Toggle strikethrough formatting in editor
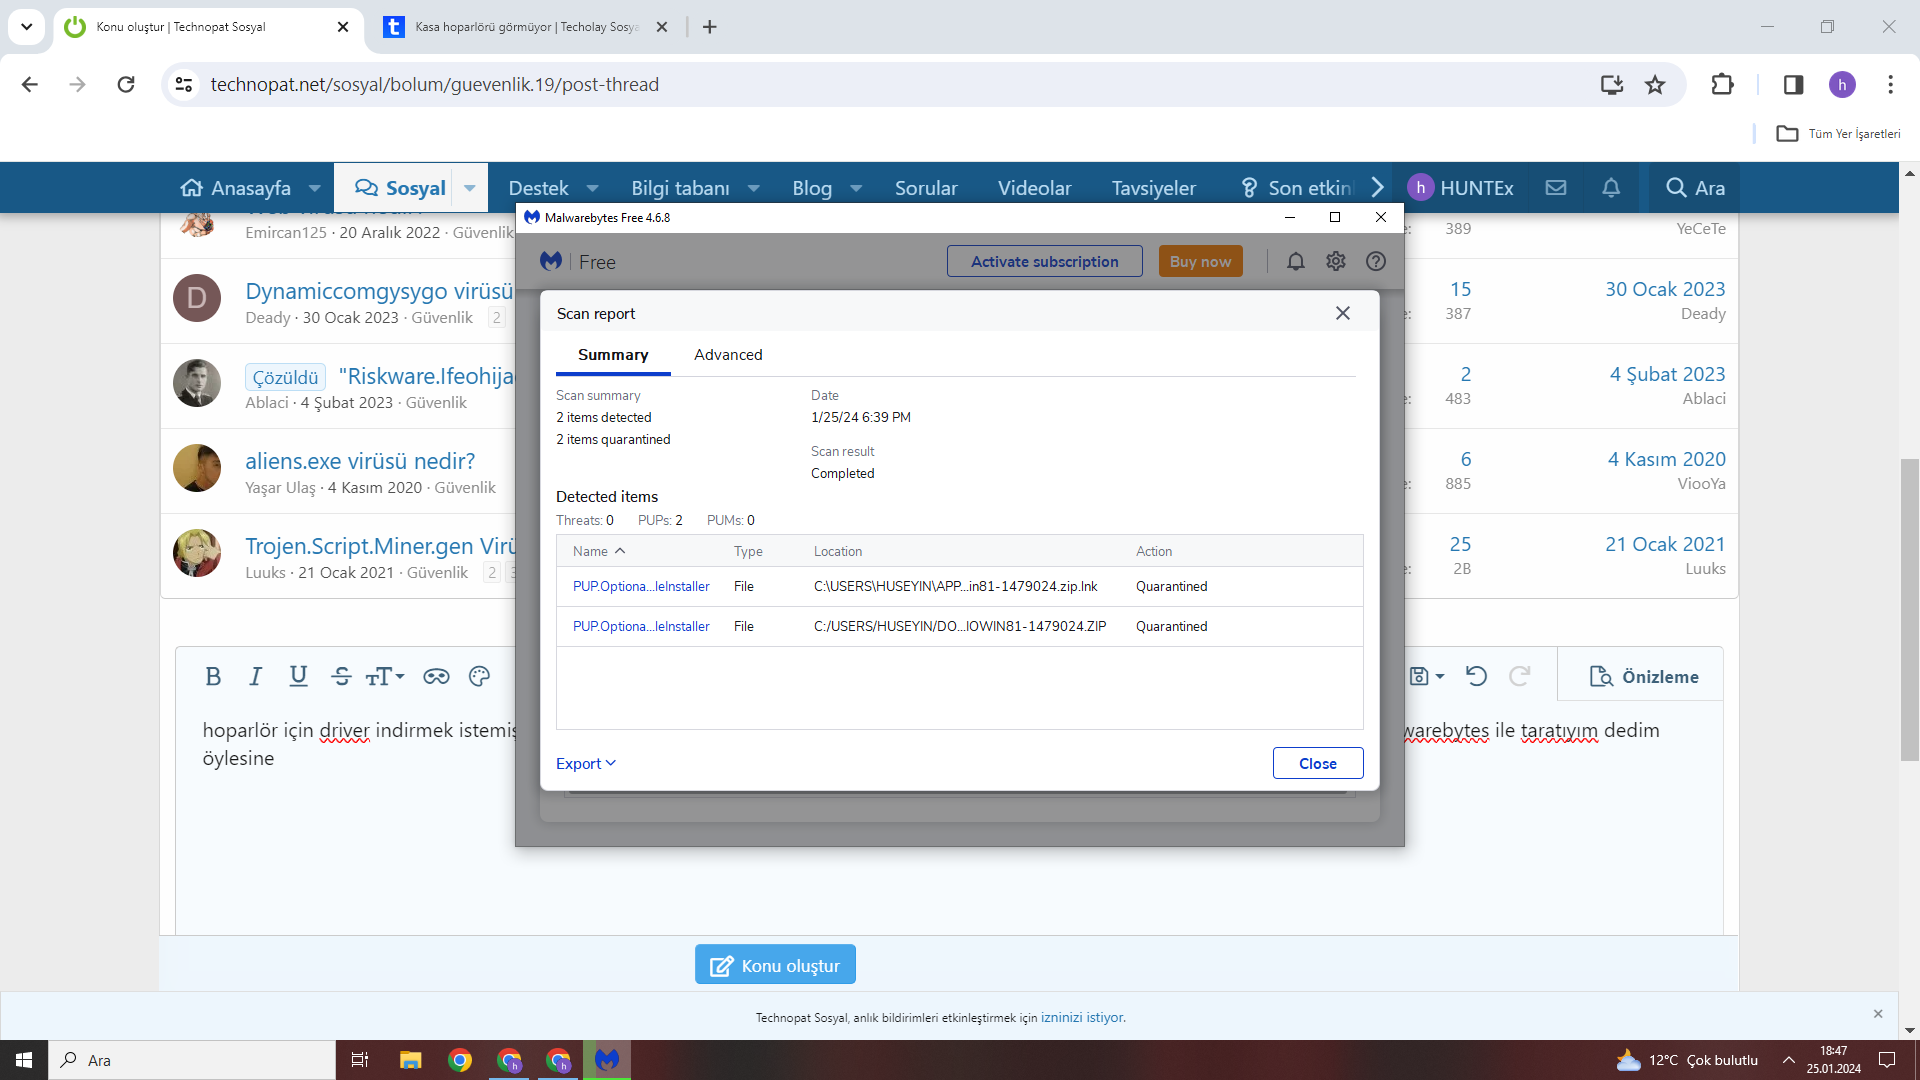 [341, 677]
